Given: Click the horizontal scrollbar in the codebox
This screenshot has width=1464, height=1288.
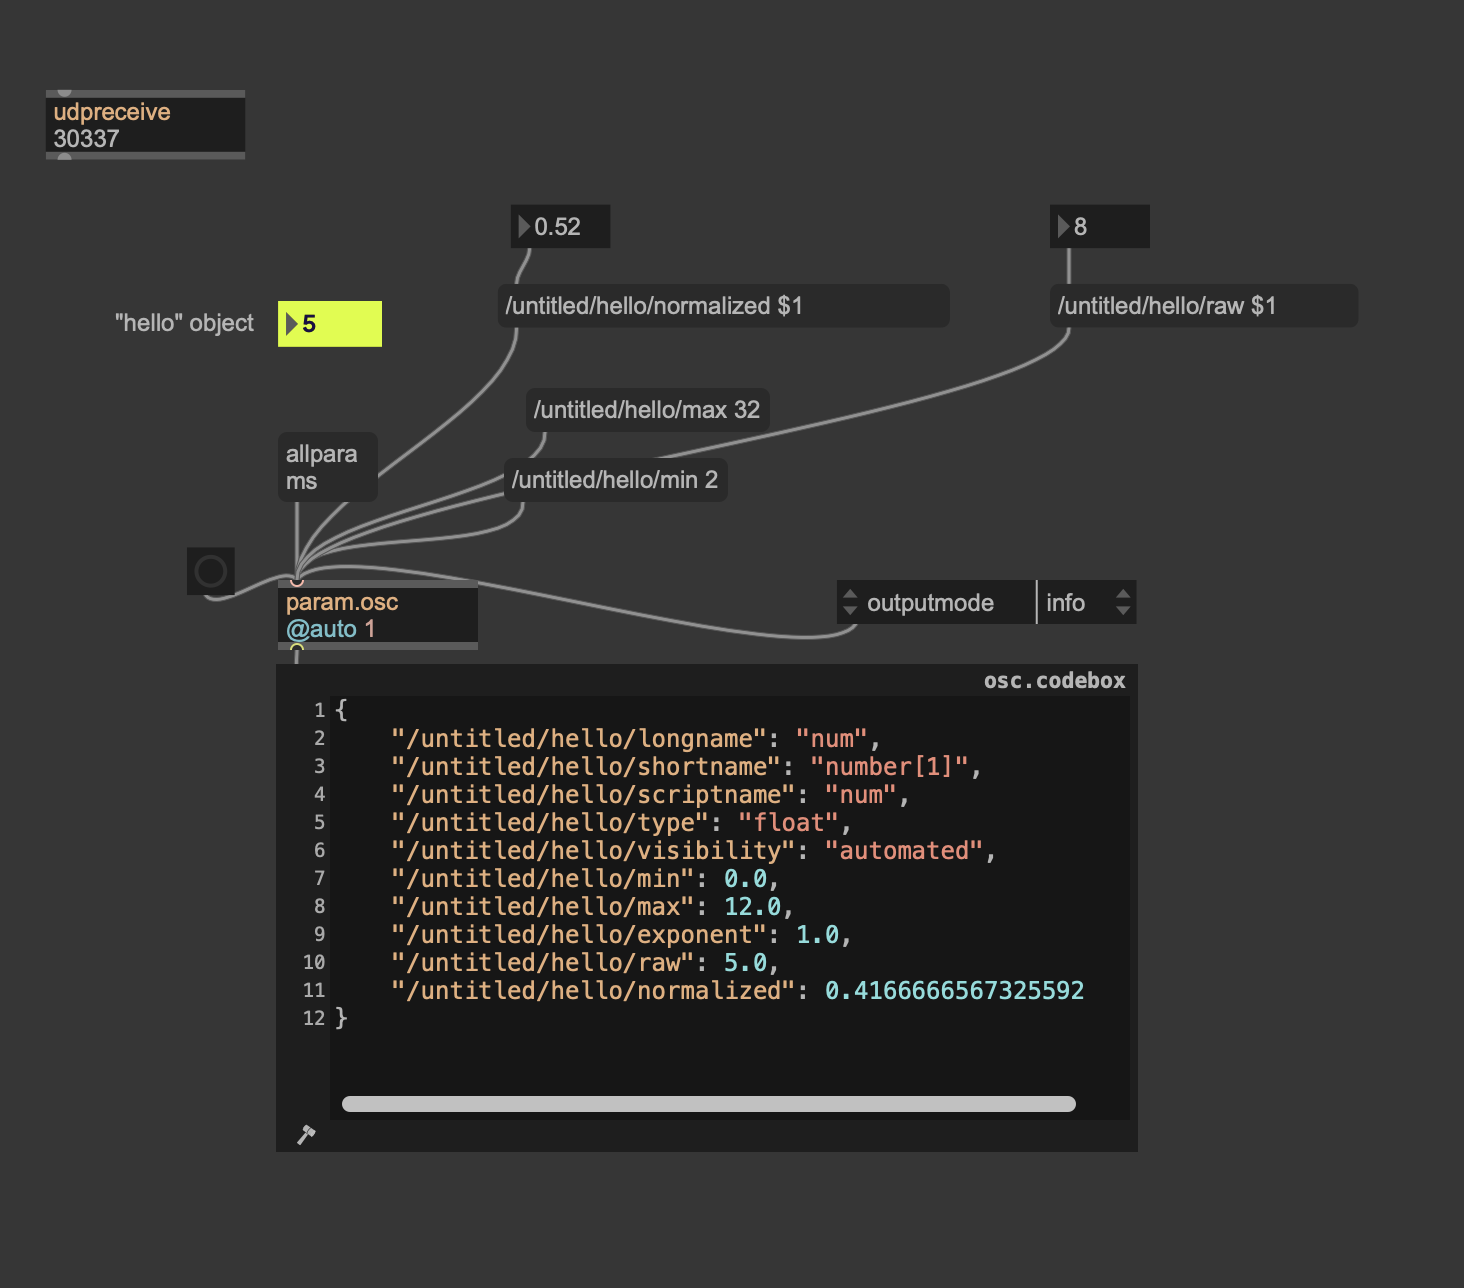Looking at the screenshot, I should point(708,1104).
